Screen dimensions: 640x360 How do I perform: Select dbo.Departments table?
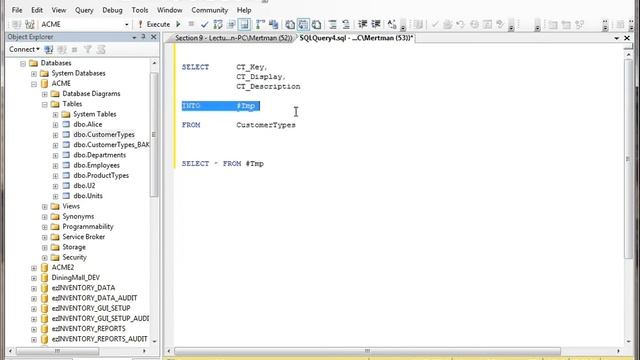[100, 155]
